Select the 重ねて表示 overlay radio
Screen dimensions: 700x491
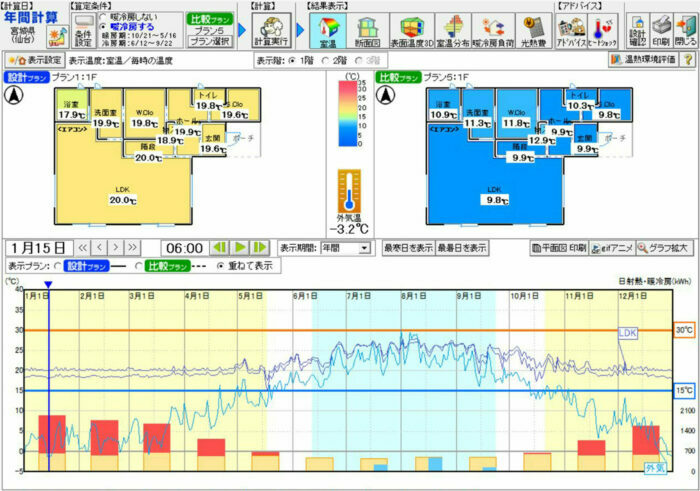coord(220,266)
